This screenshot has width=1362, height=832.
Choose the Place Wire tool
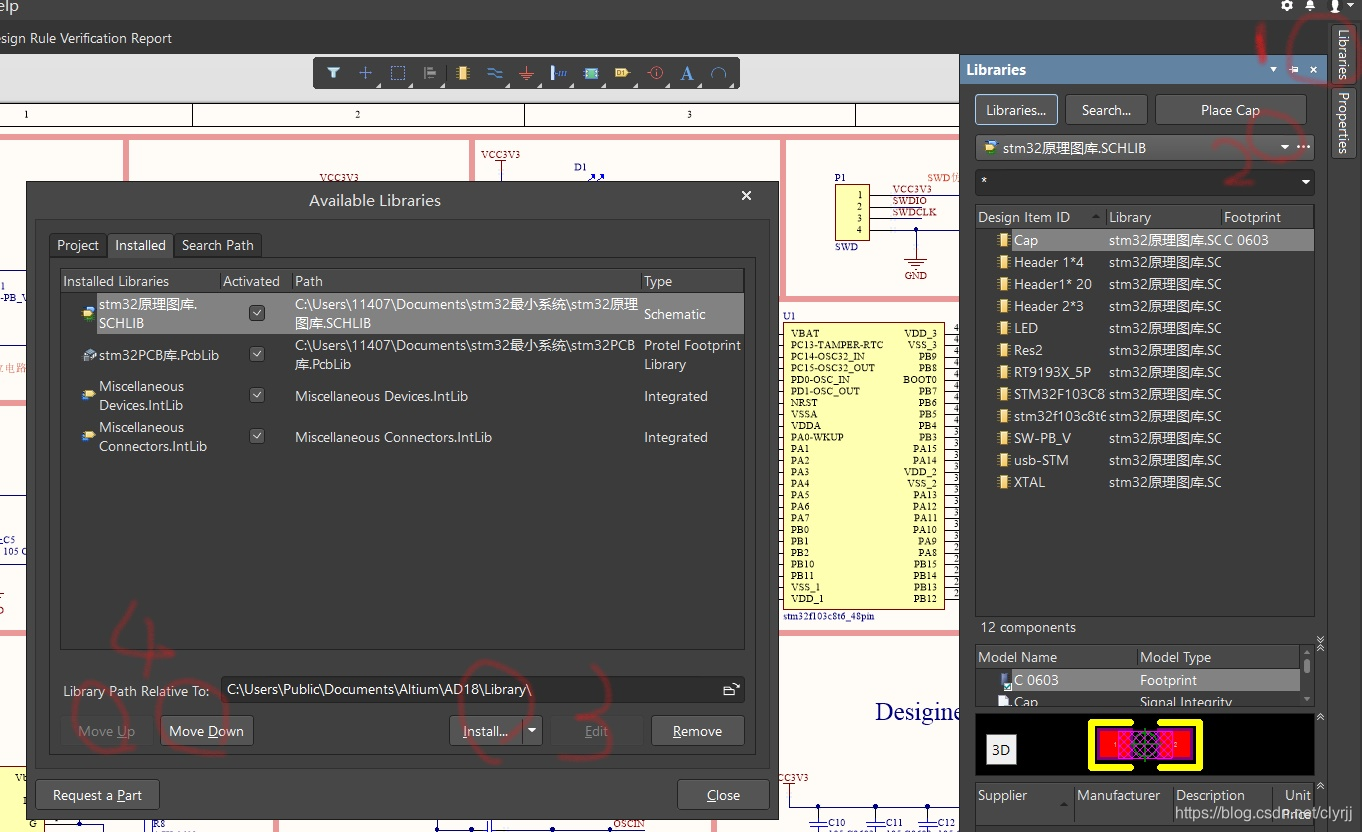494,73
